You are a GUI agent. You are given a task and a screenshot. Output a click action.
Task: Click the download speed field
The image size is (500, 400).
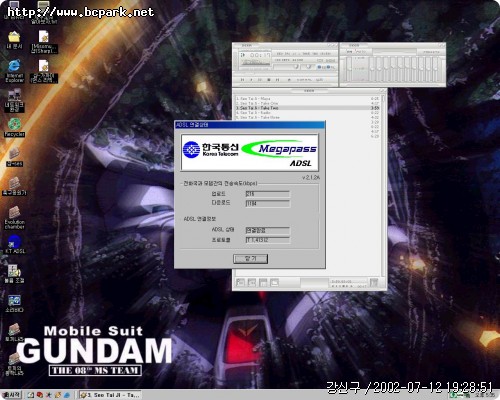[268, 203]
